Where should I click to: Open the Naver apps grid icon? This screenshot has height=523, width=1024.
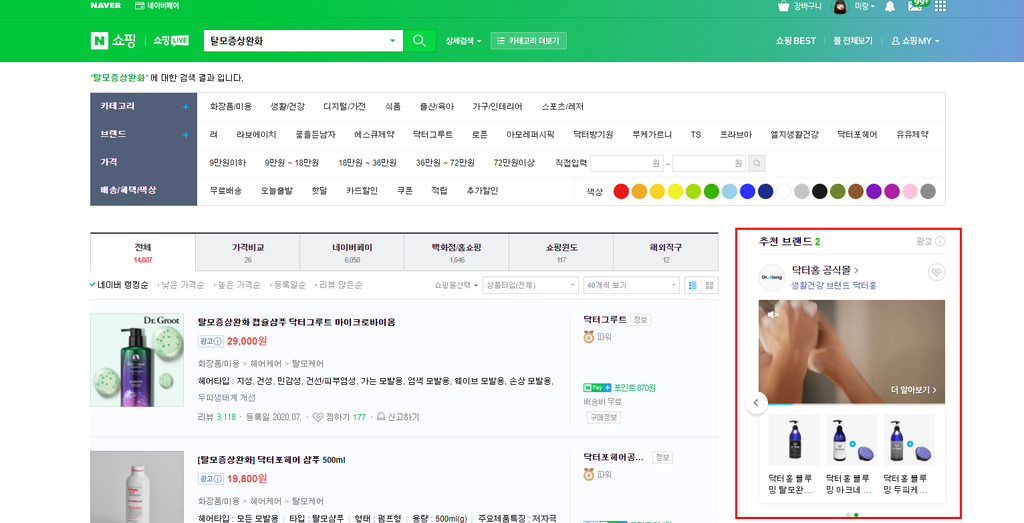940,7
